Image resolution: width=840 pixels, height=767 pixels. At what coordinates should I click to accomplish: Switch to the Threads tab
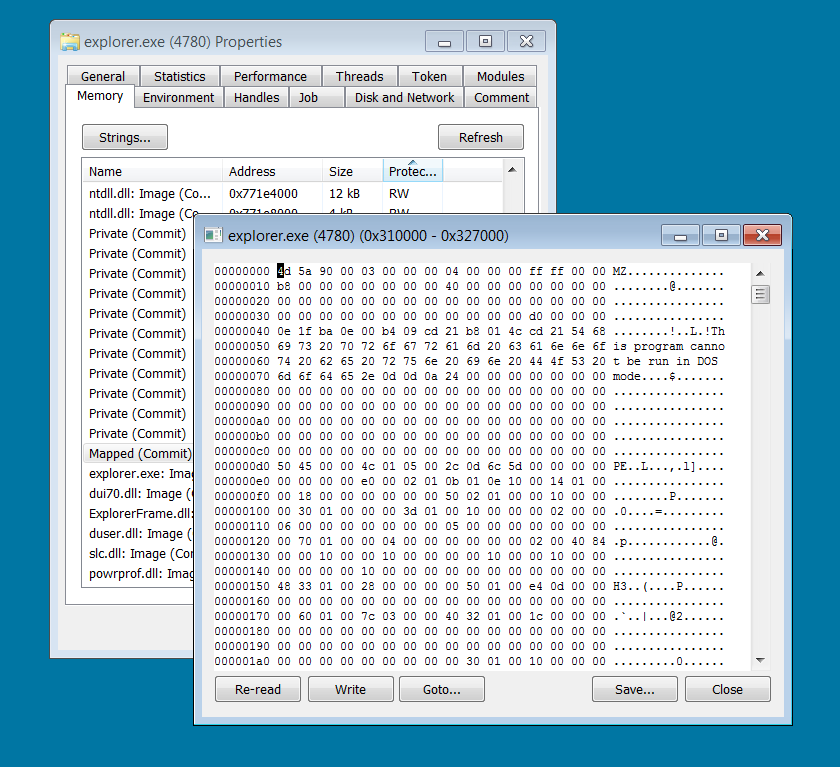click(359, 77)
